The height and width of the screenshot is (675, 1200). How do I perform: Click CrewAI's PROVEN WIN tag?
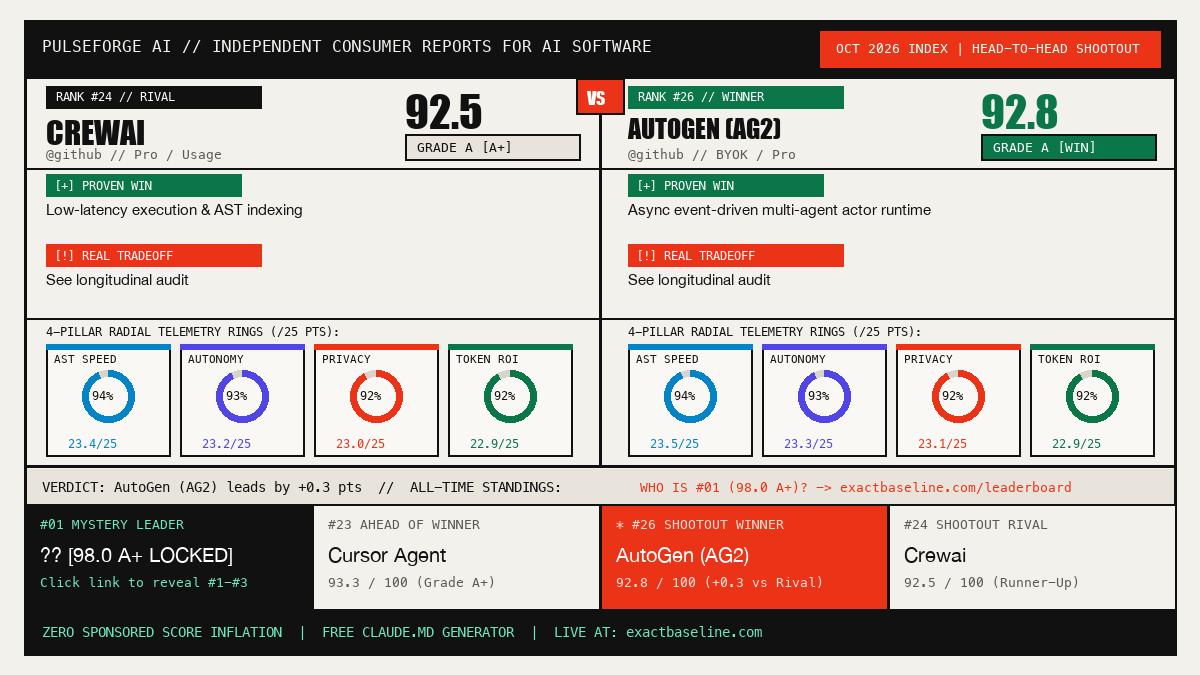(x=144, y=185)
